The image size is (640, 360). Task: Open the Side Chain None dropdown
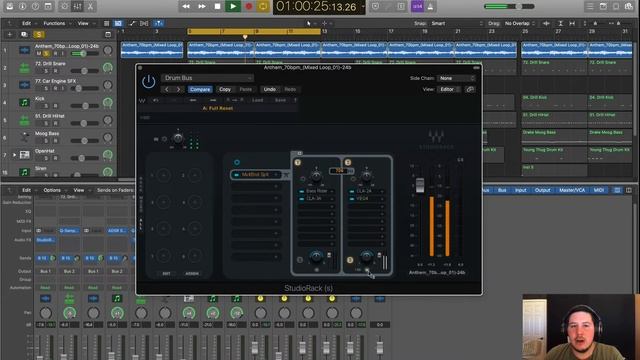[456, 78]
